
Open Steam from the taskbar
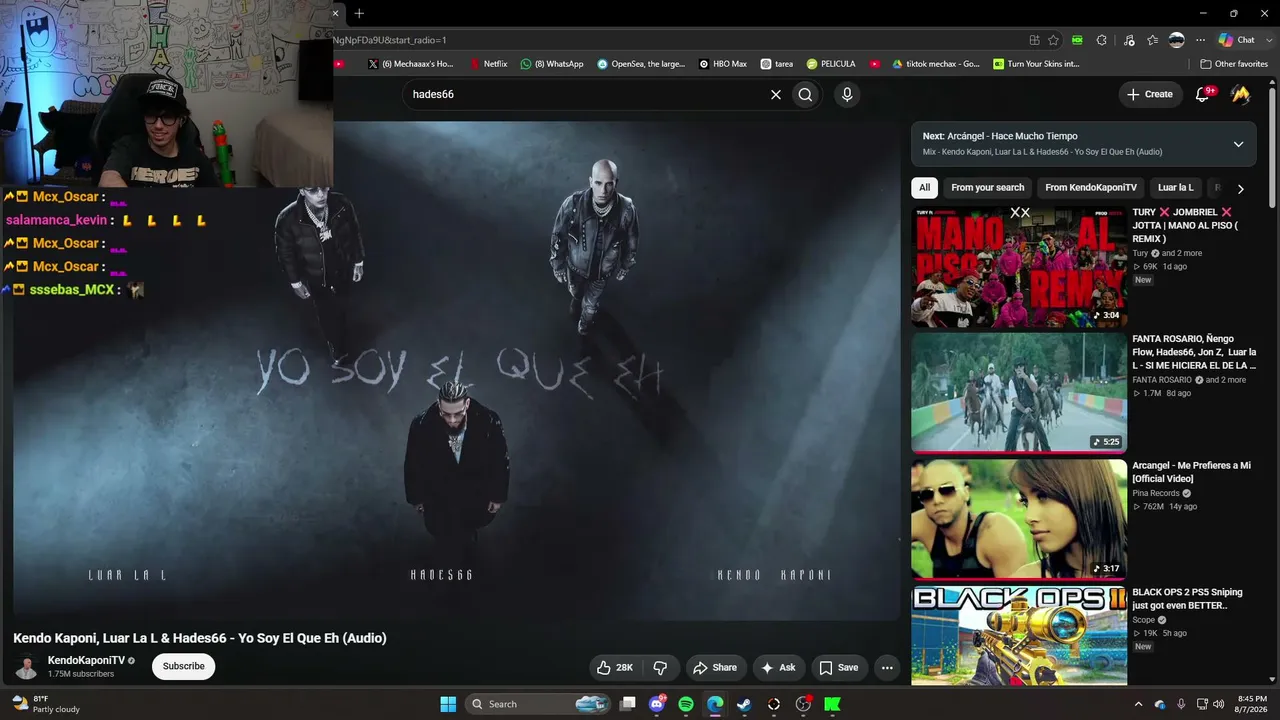[744, 704]
